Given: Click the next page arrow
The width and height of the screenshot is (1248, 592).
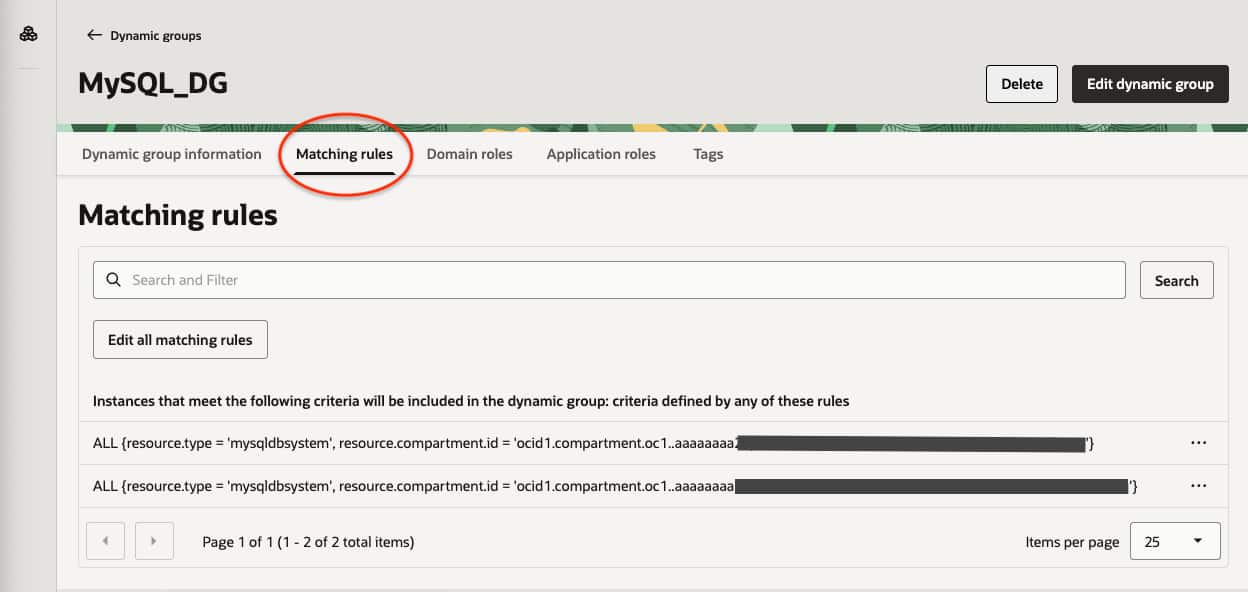Looking at the screenshot, I should [154, 541].
